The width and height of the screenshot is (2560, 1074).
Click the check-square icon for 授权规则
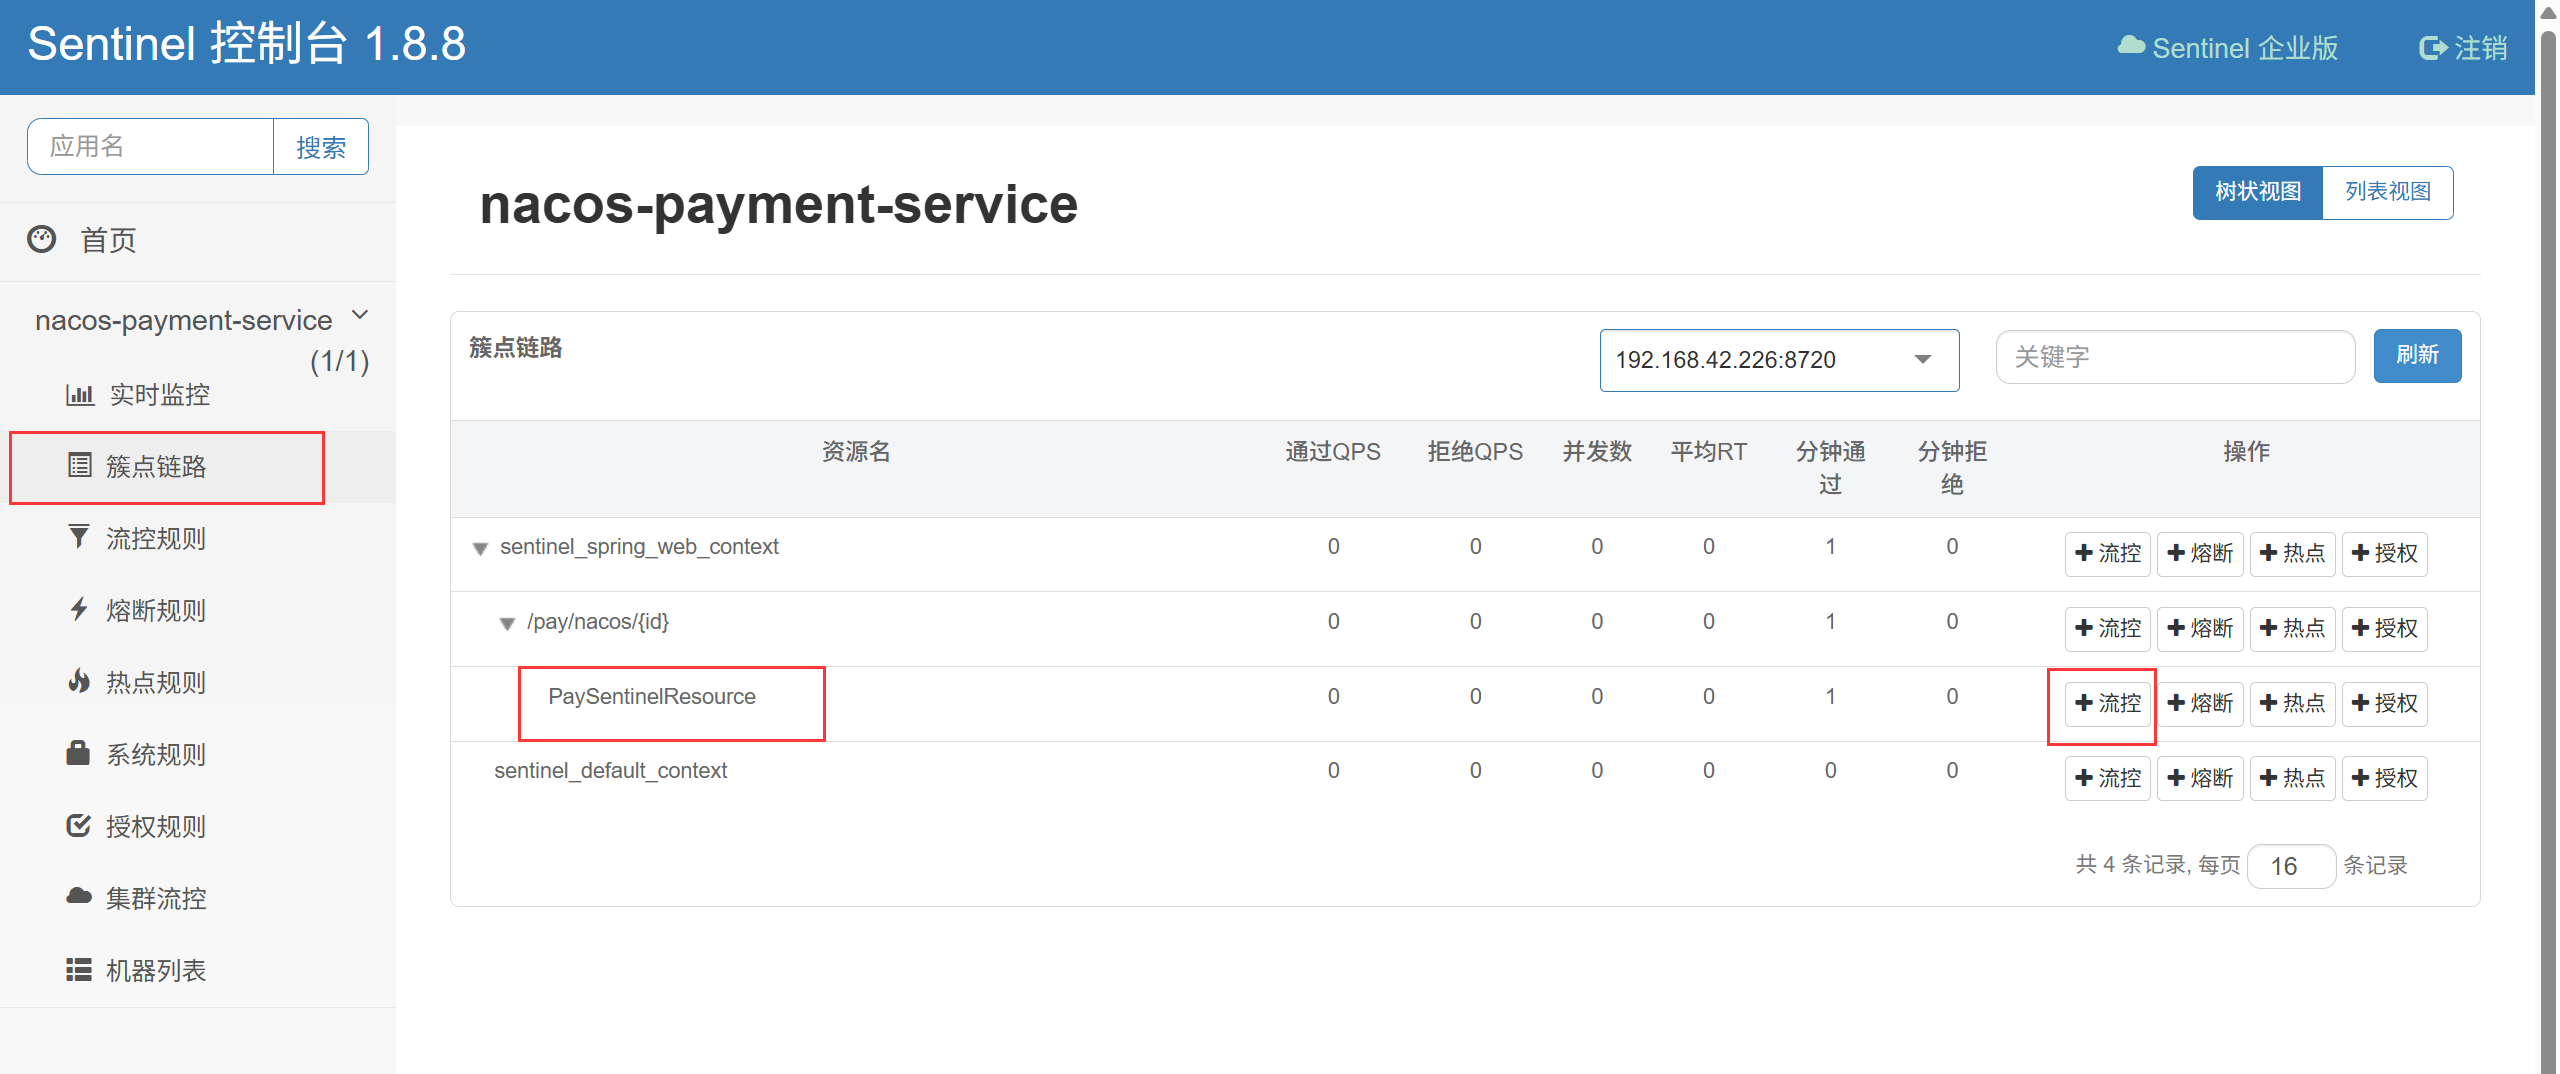(x=79, y=824)
